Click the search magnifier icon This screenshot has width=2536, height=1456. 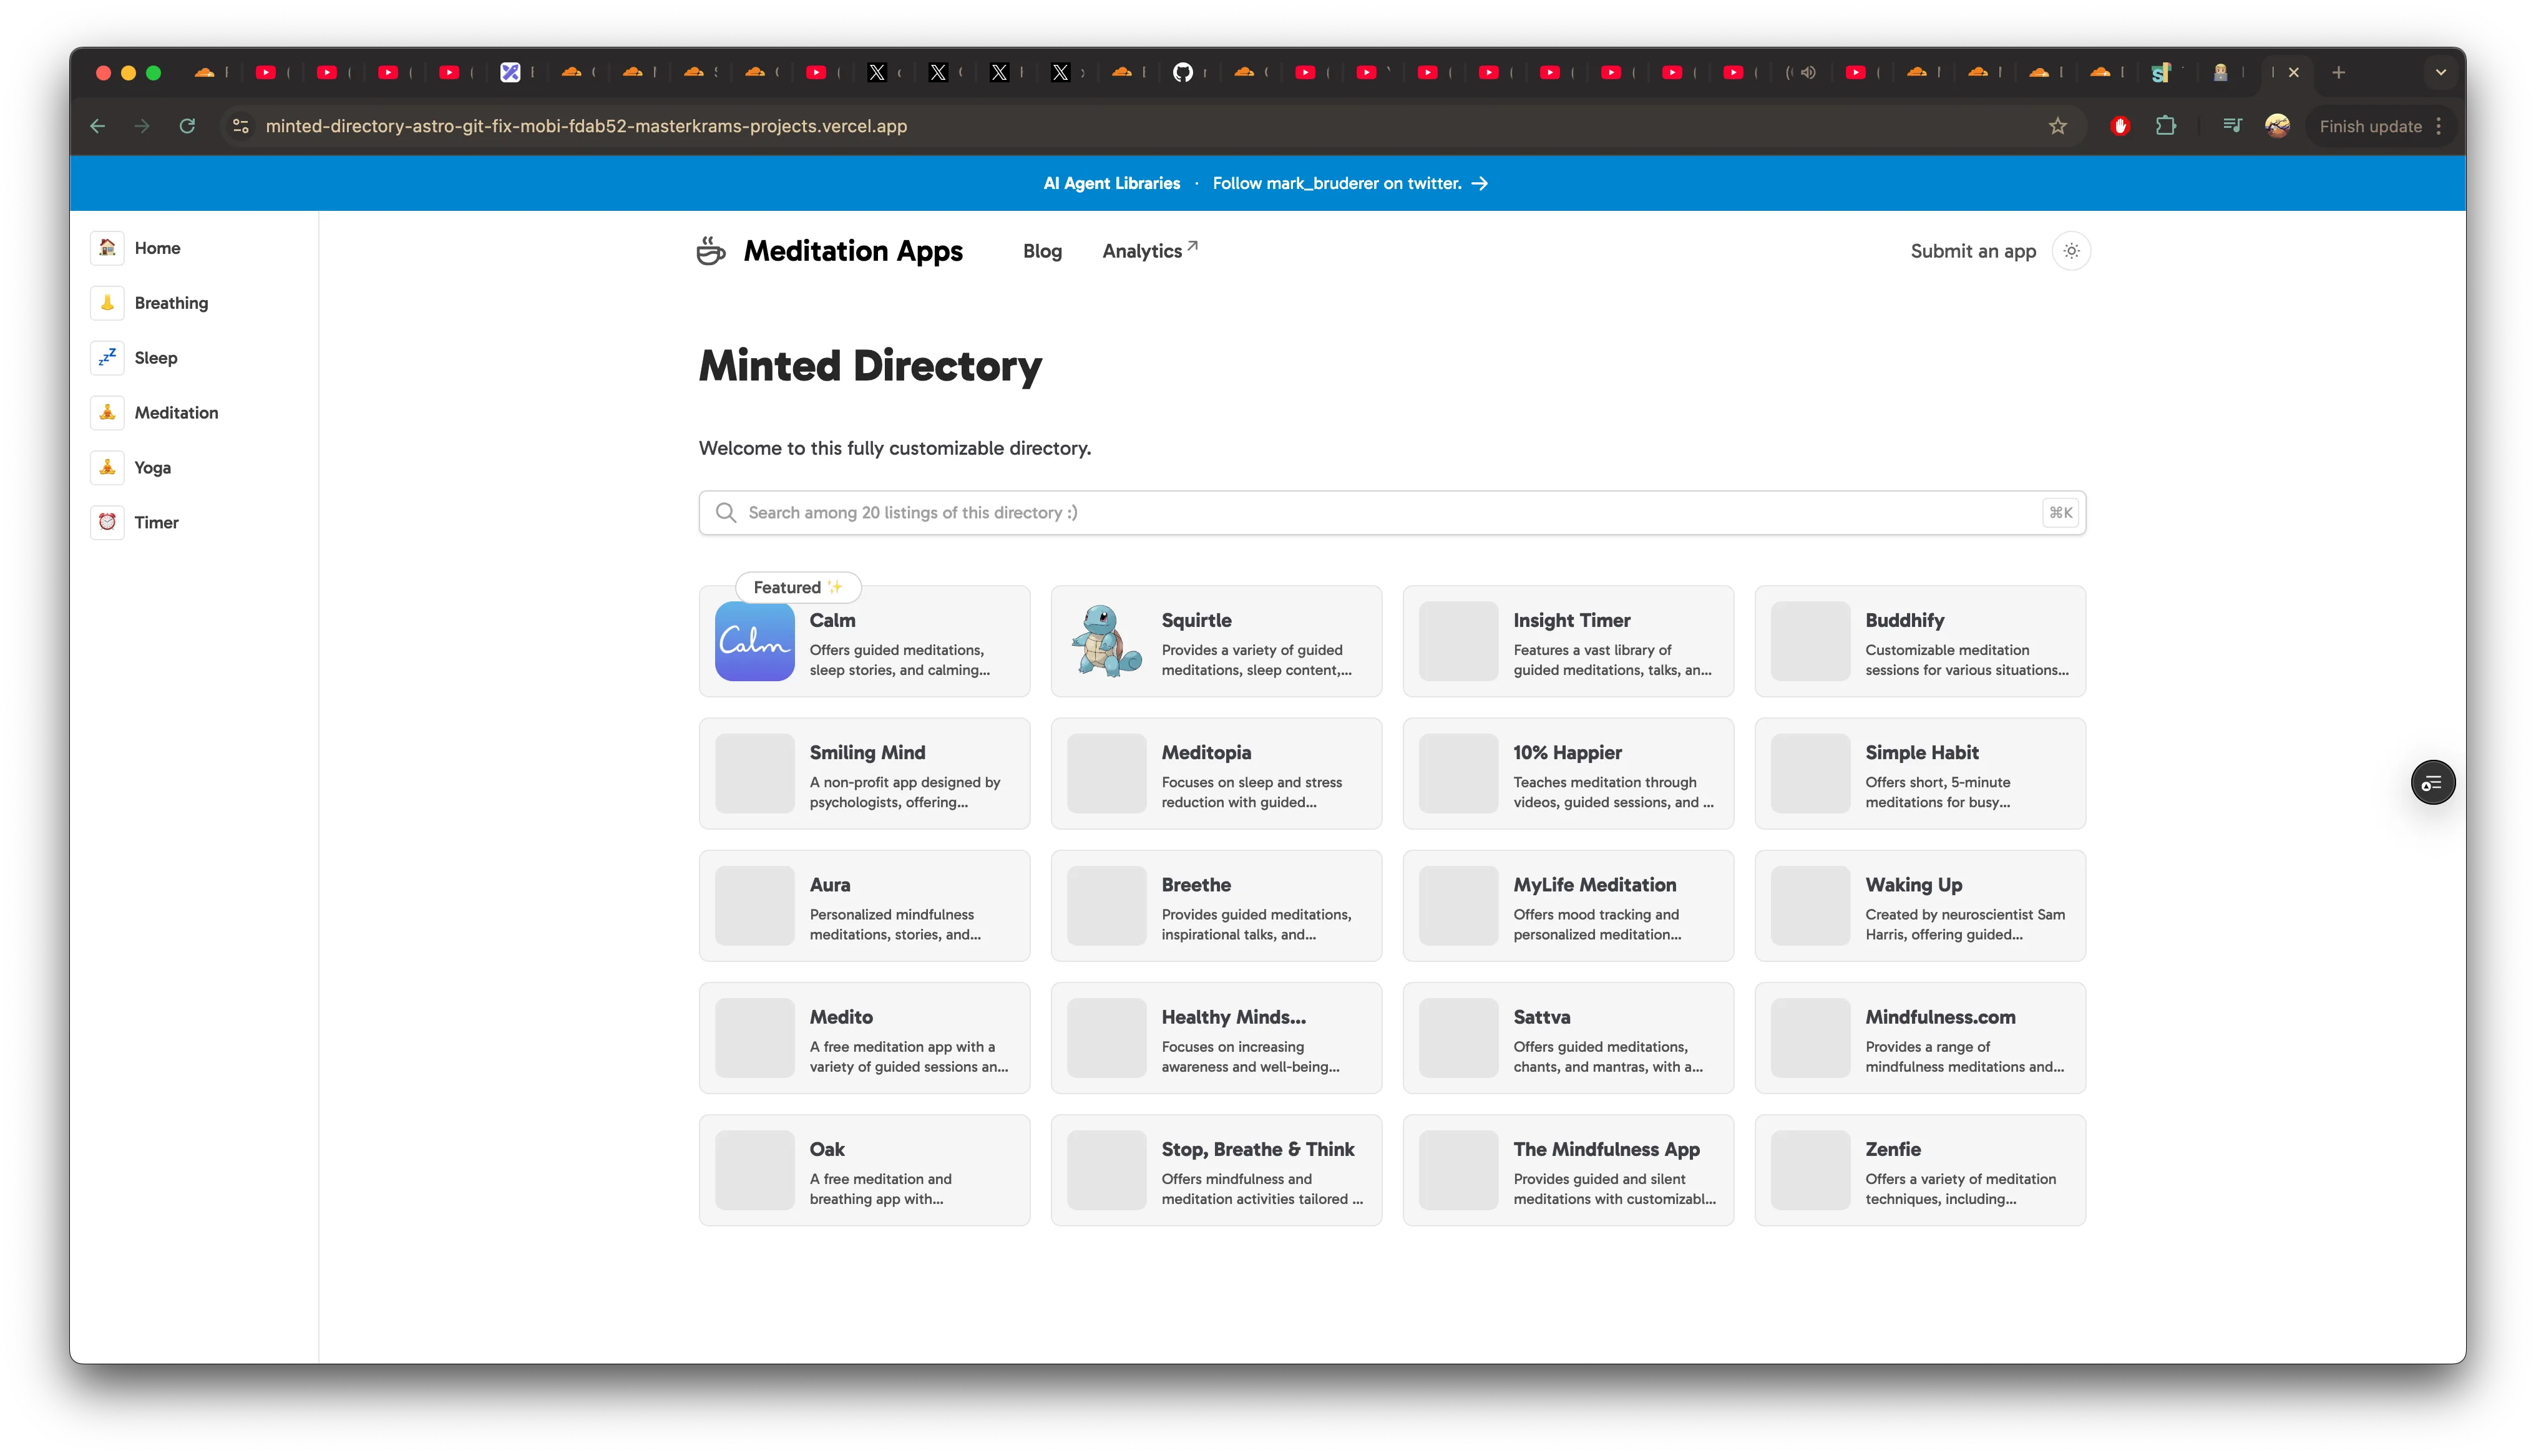coord(726,513)
